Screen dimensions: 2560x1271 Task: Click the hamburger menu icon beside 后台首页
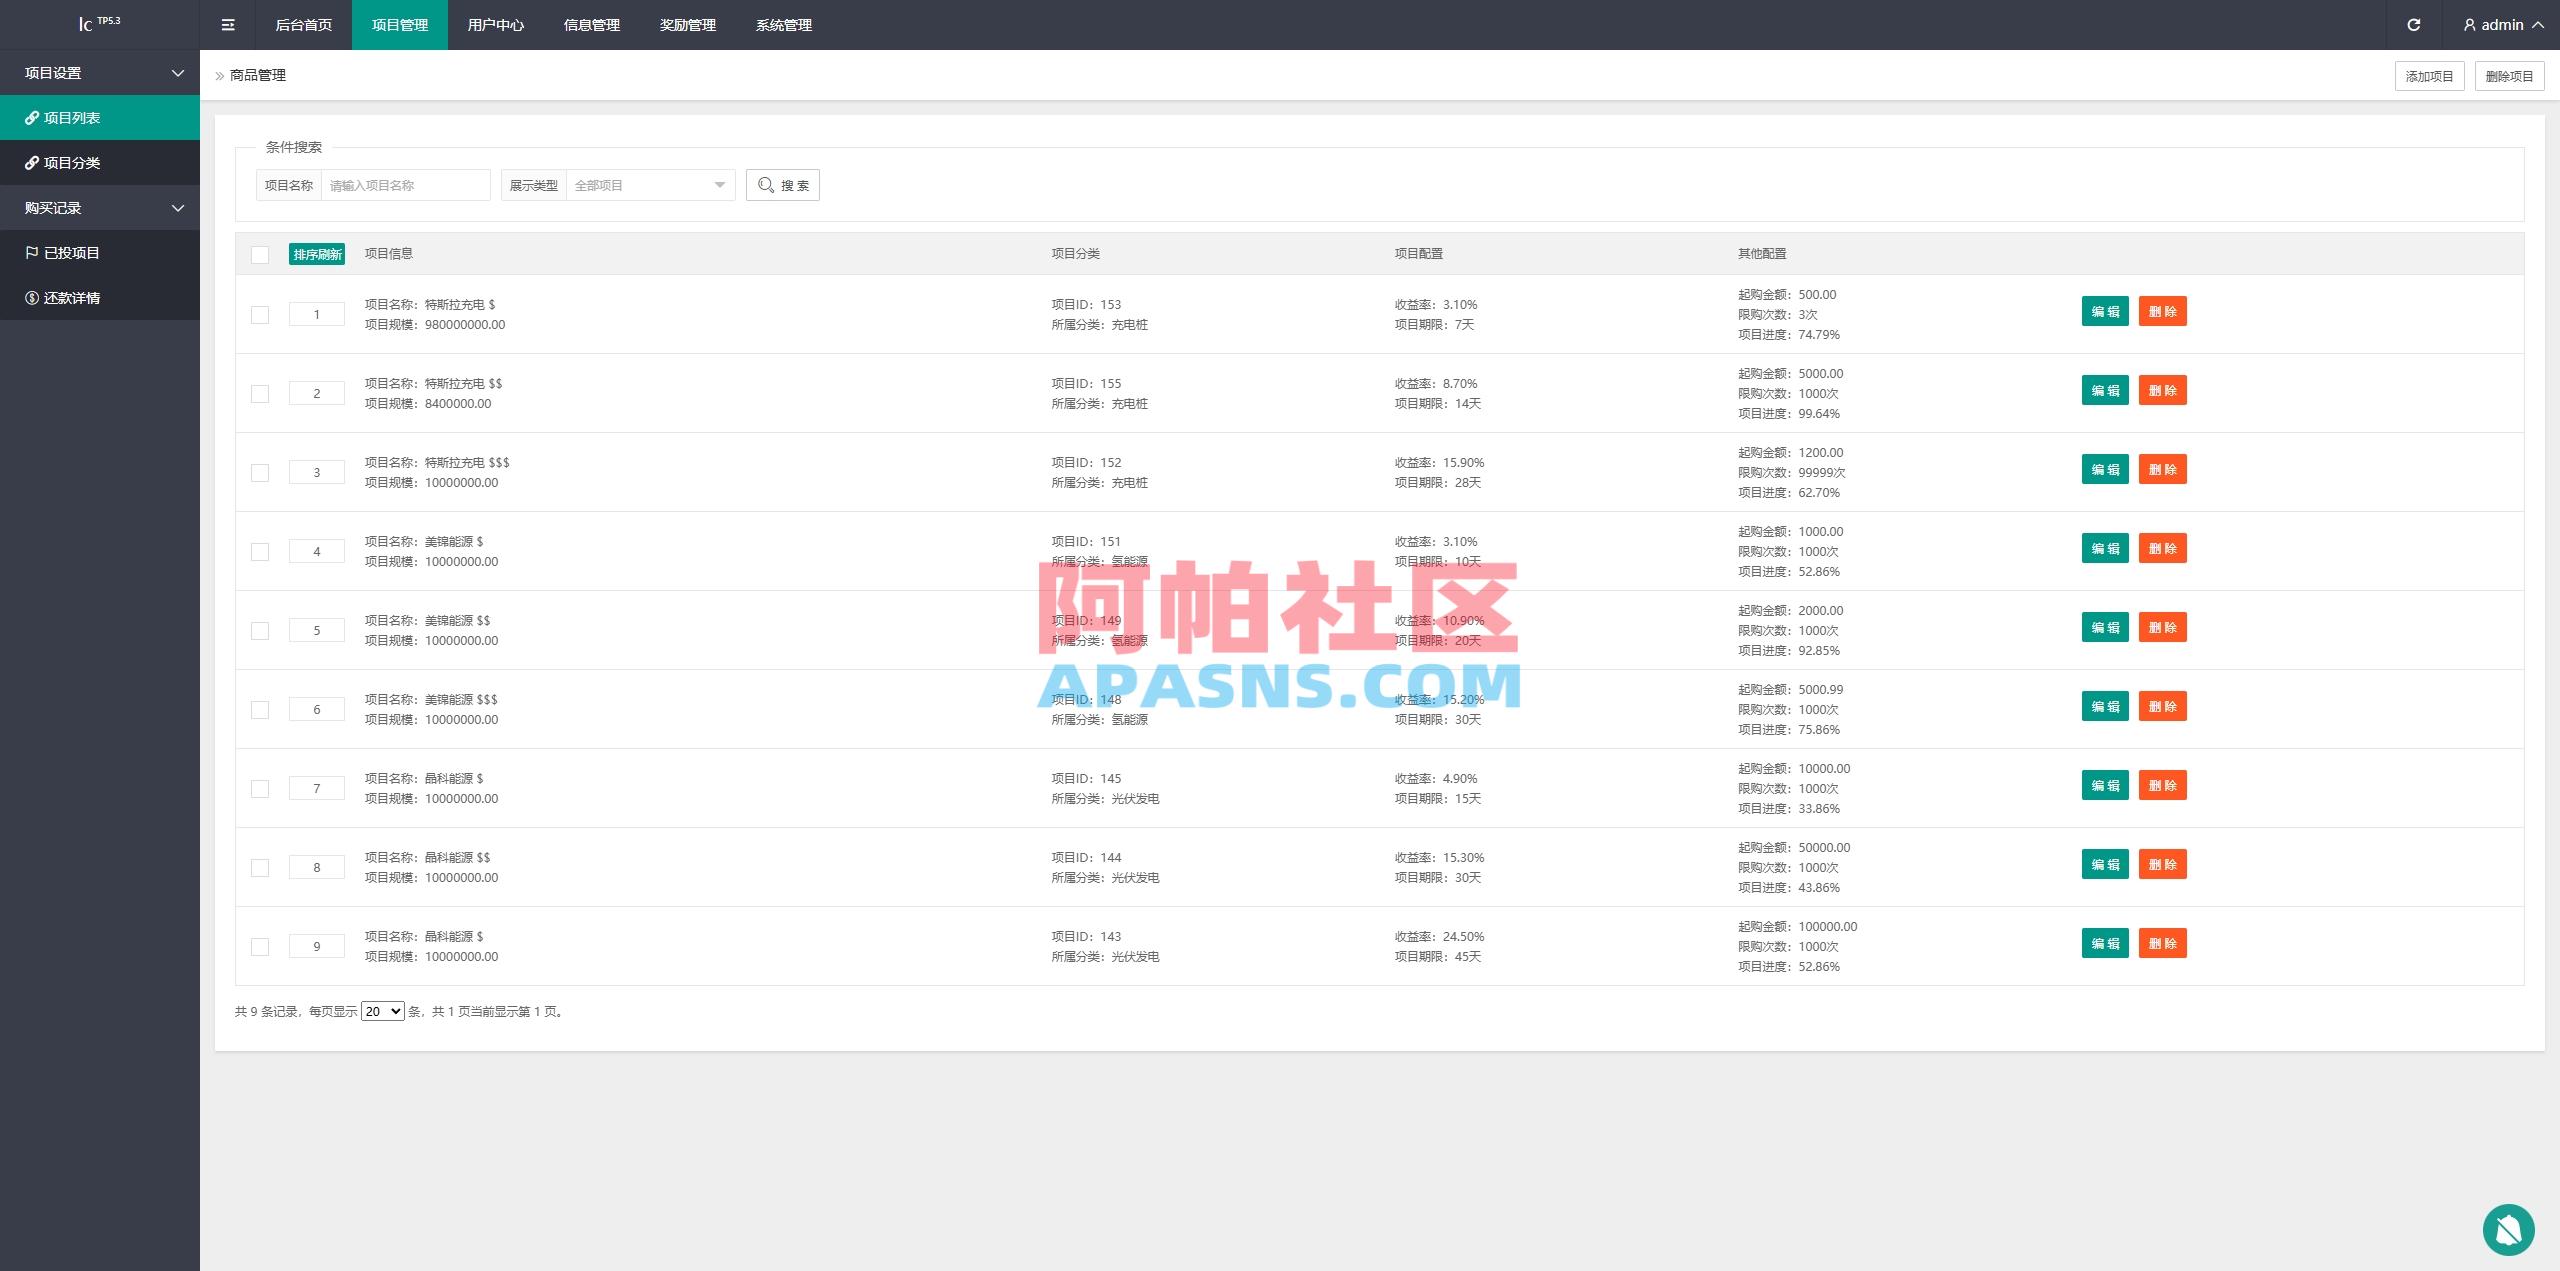click(228, 25)
